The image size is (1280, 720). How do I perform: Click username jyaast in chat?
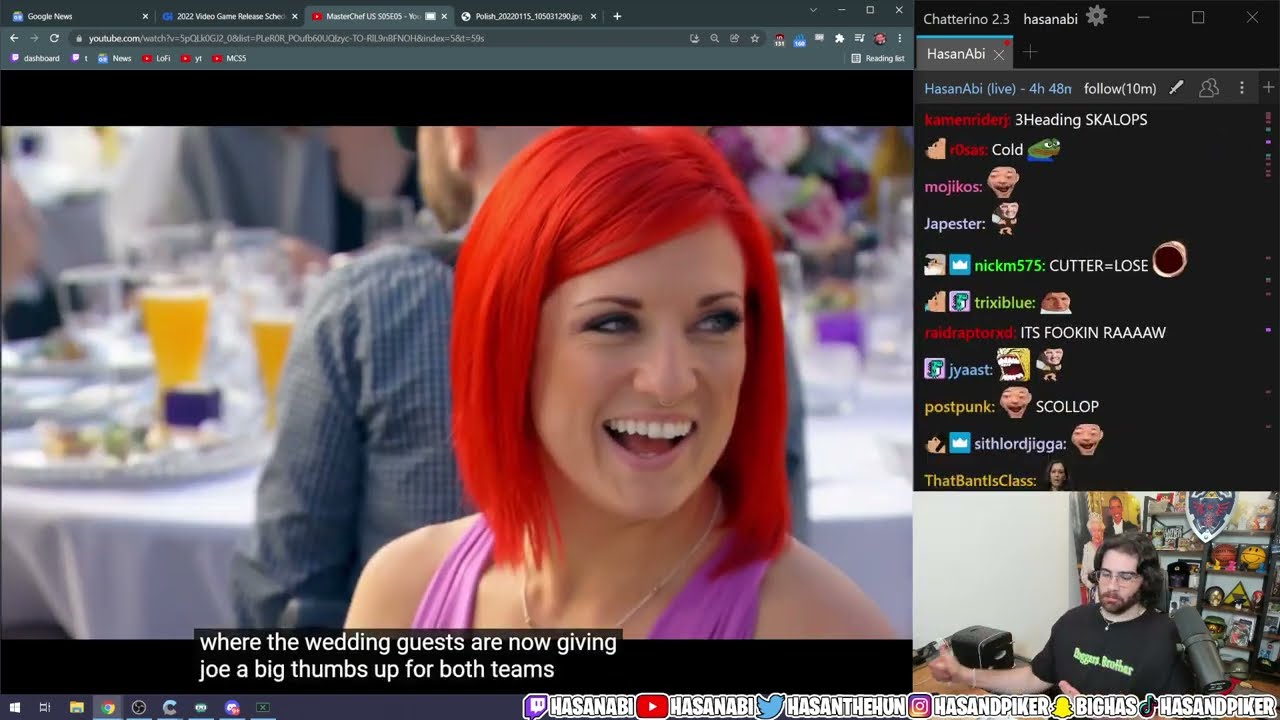click(x=971, y=370)
